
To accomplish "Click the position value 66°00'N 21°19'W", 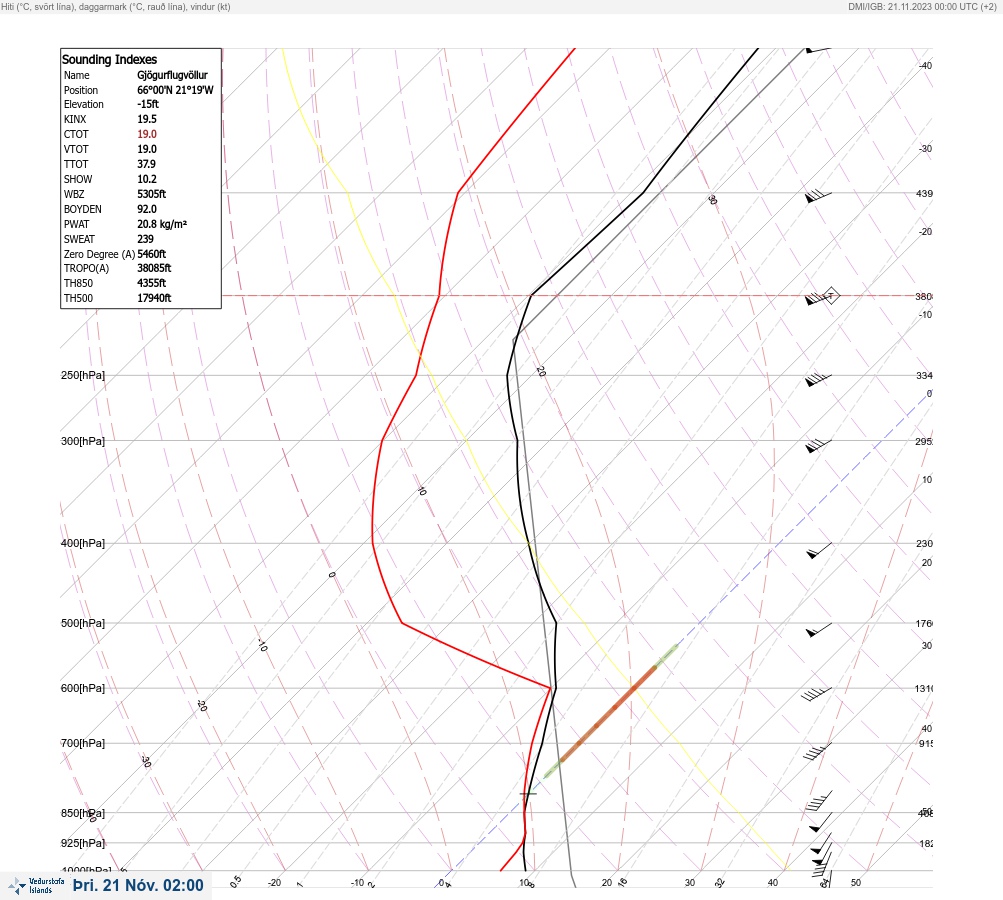I will [x=175, y=90].
